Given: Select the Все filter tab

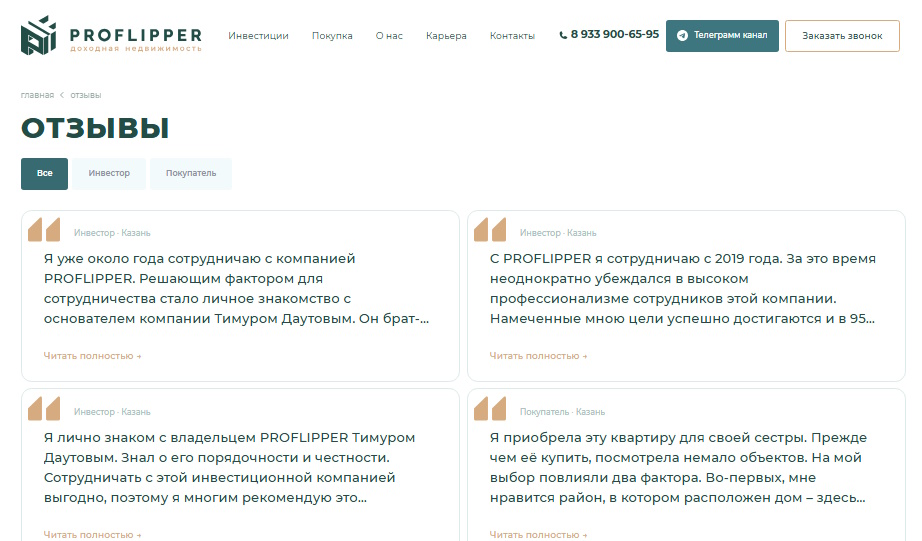Looking at the screenshot, I should click(x=44, y=173).
